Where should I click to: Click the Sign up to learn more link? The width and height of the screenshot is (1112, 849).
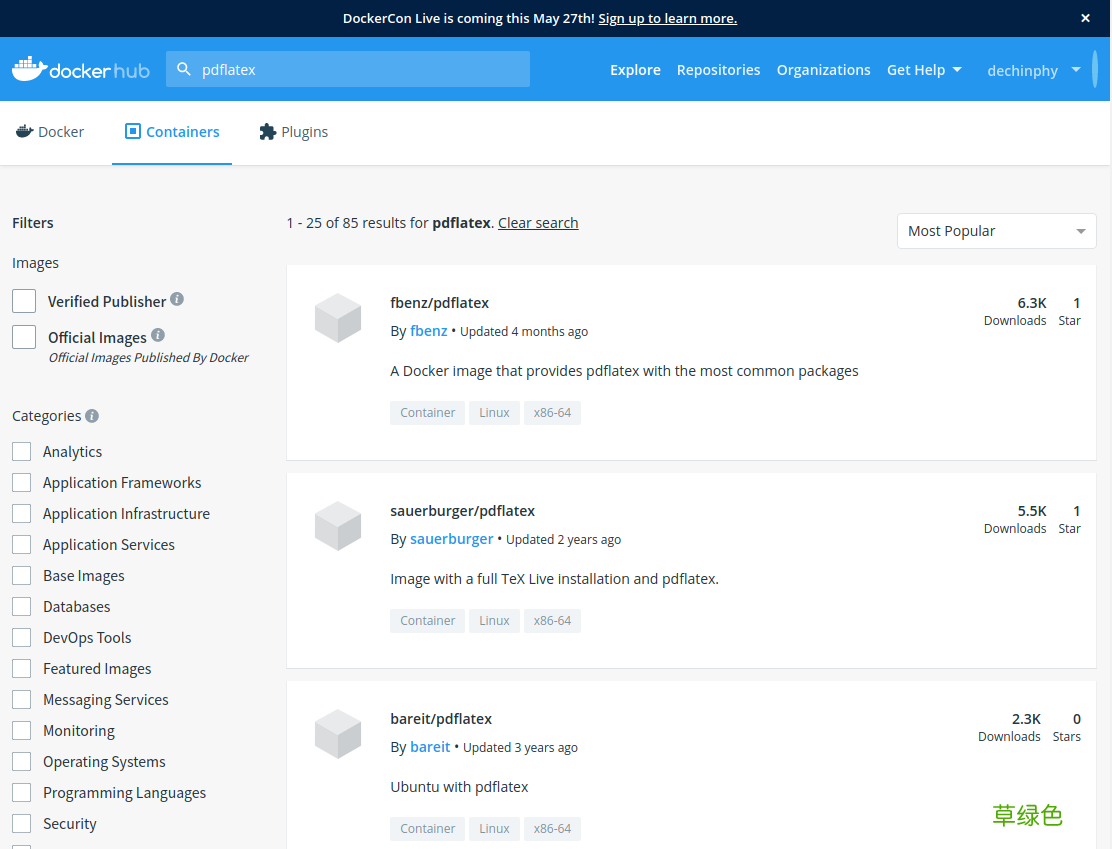[x=667, y=18]
